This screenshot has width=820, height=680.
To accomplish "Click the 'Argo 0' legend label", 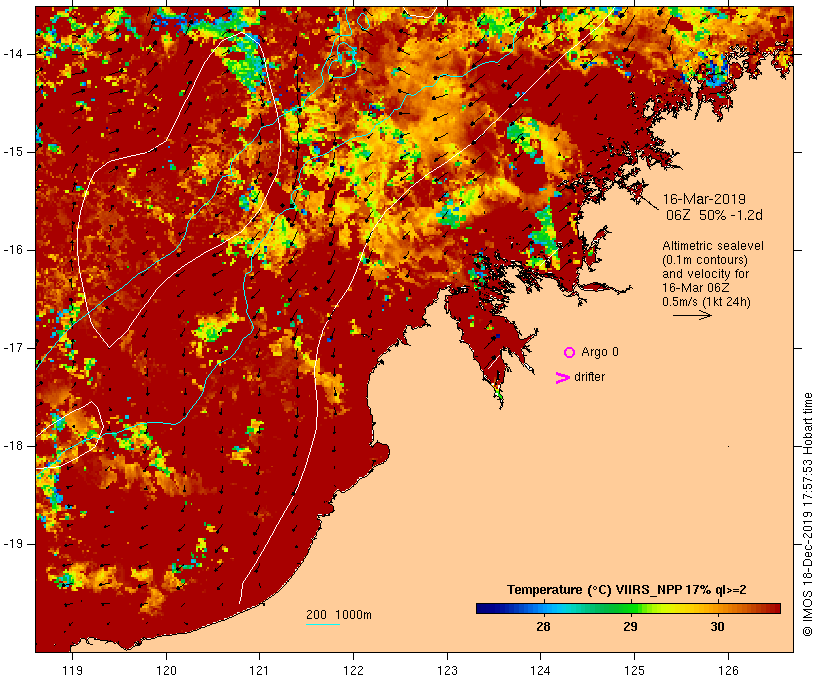I will tap(600, 352).
